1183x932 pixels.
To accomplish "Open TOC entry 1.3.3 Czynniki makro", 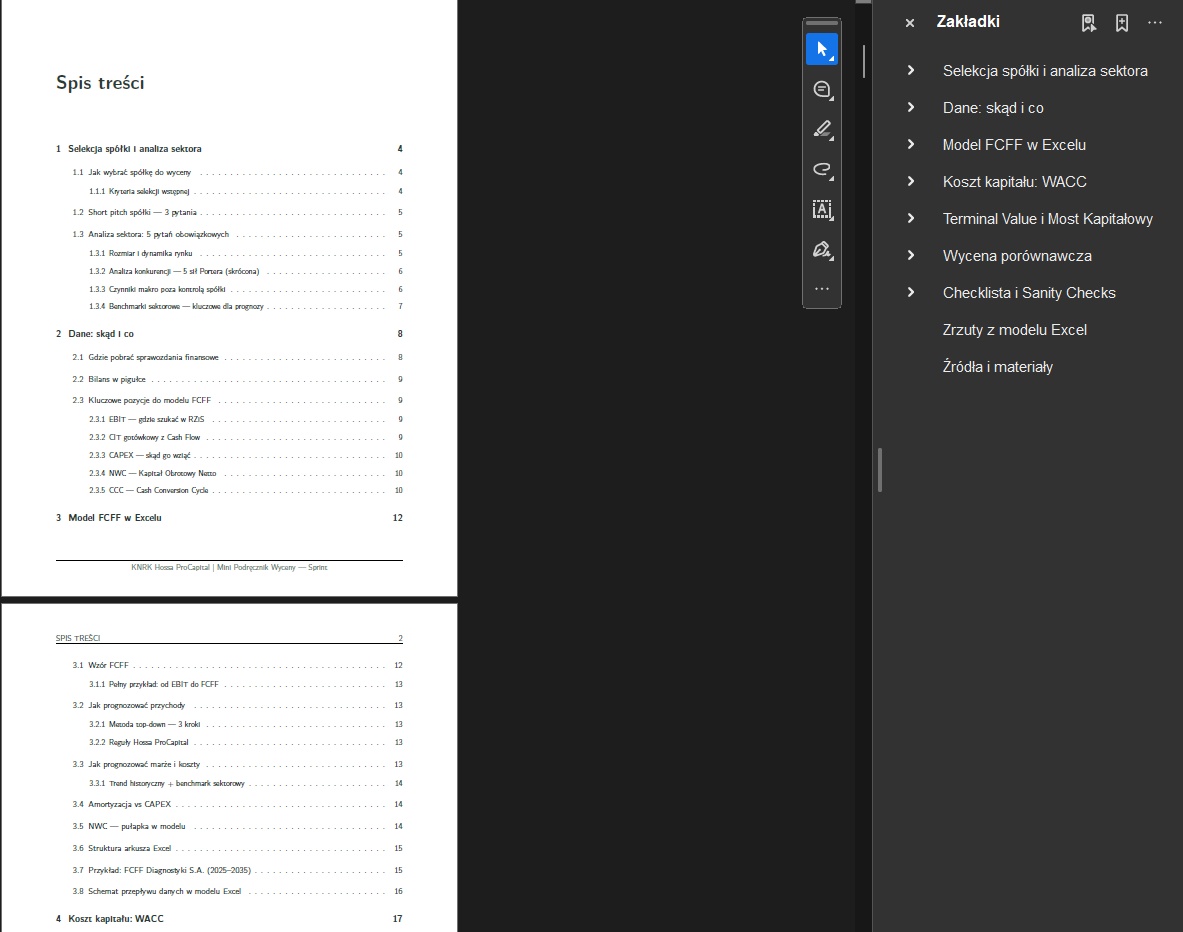I will click(245, 289).
